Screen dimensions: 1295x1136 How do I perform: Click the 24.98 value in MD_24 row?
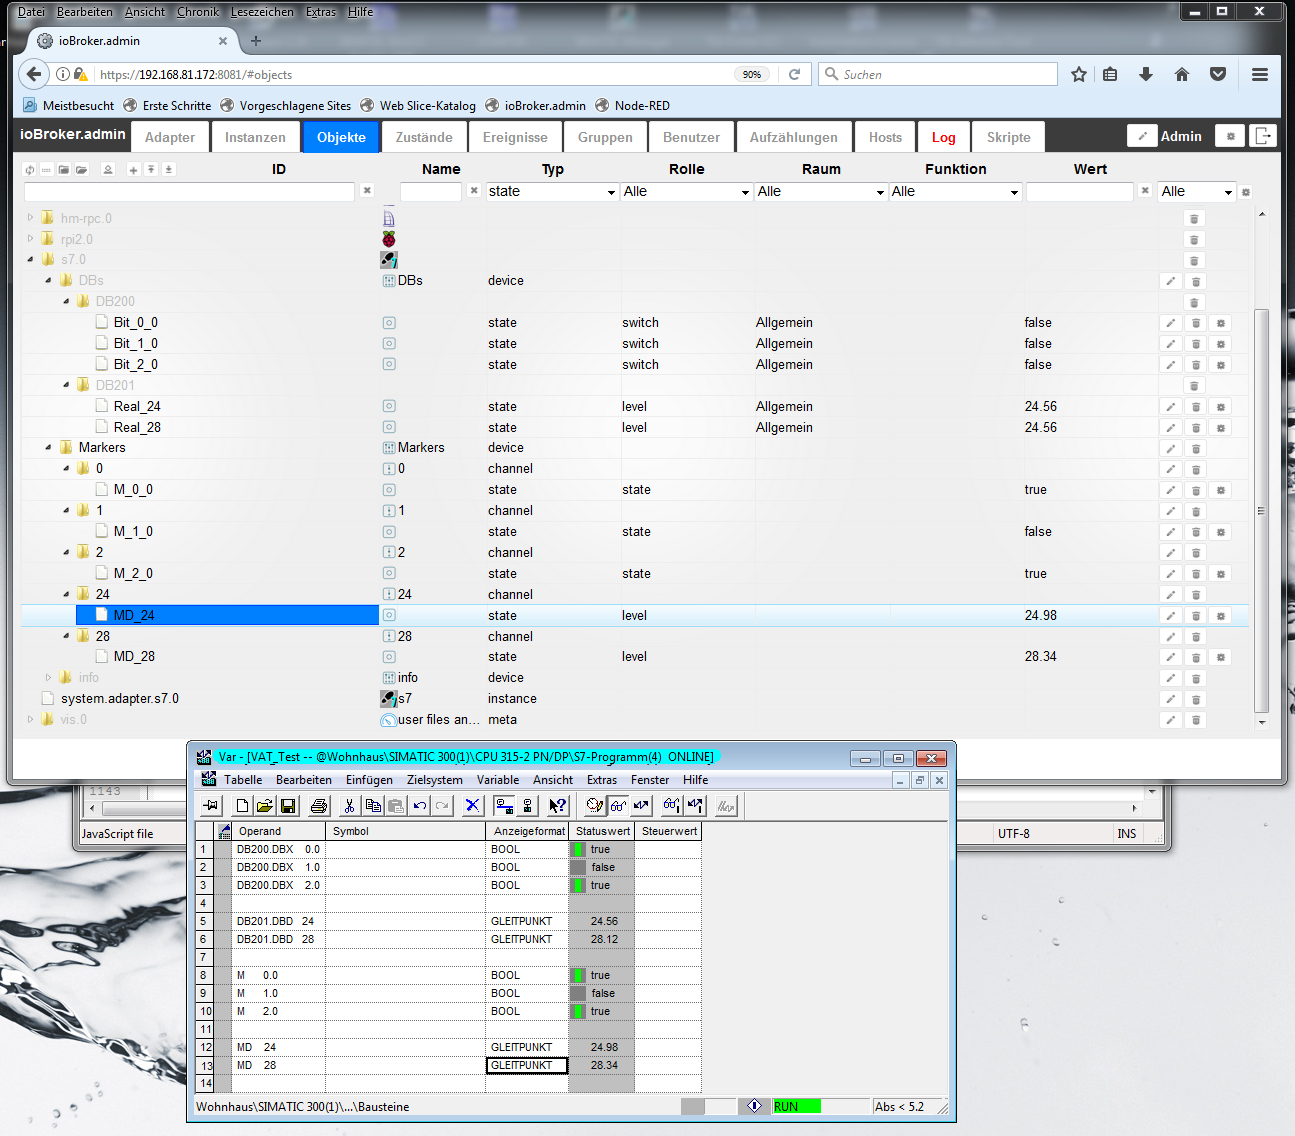tap(1040, 616)
